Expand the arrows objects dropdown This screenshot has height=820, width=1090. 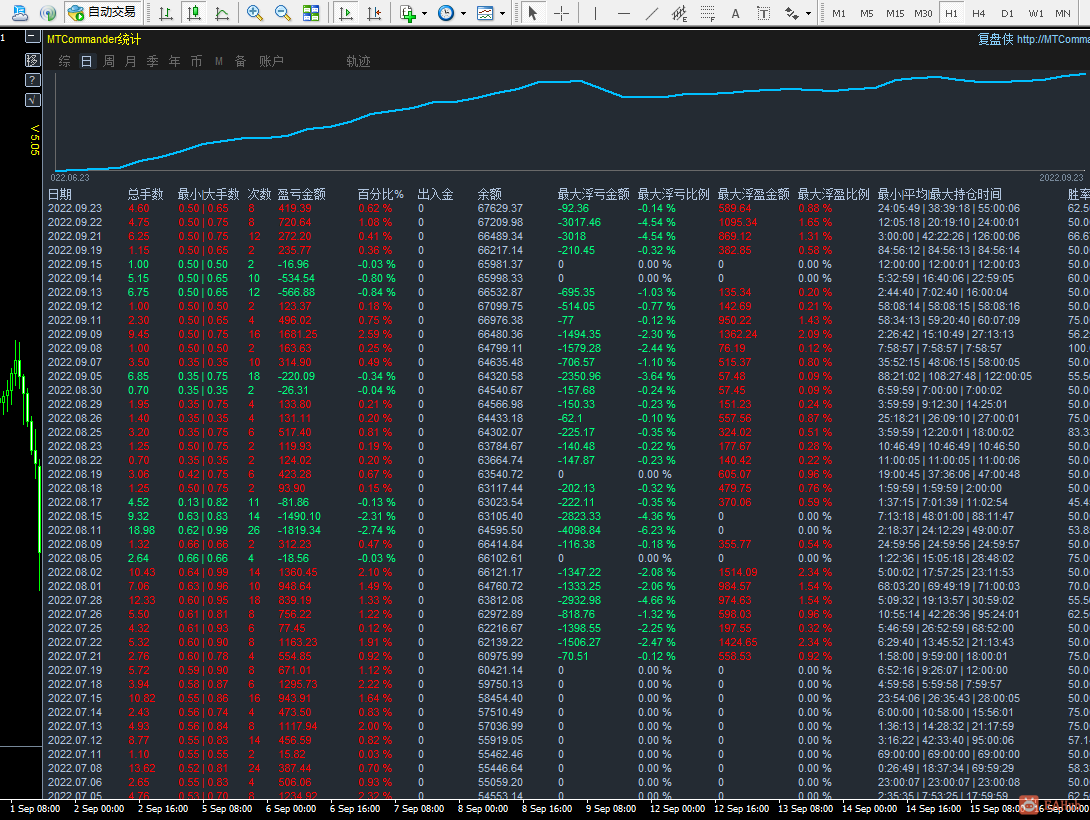point(808,13)
